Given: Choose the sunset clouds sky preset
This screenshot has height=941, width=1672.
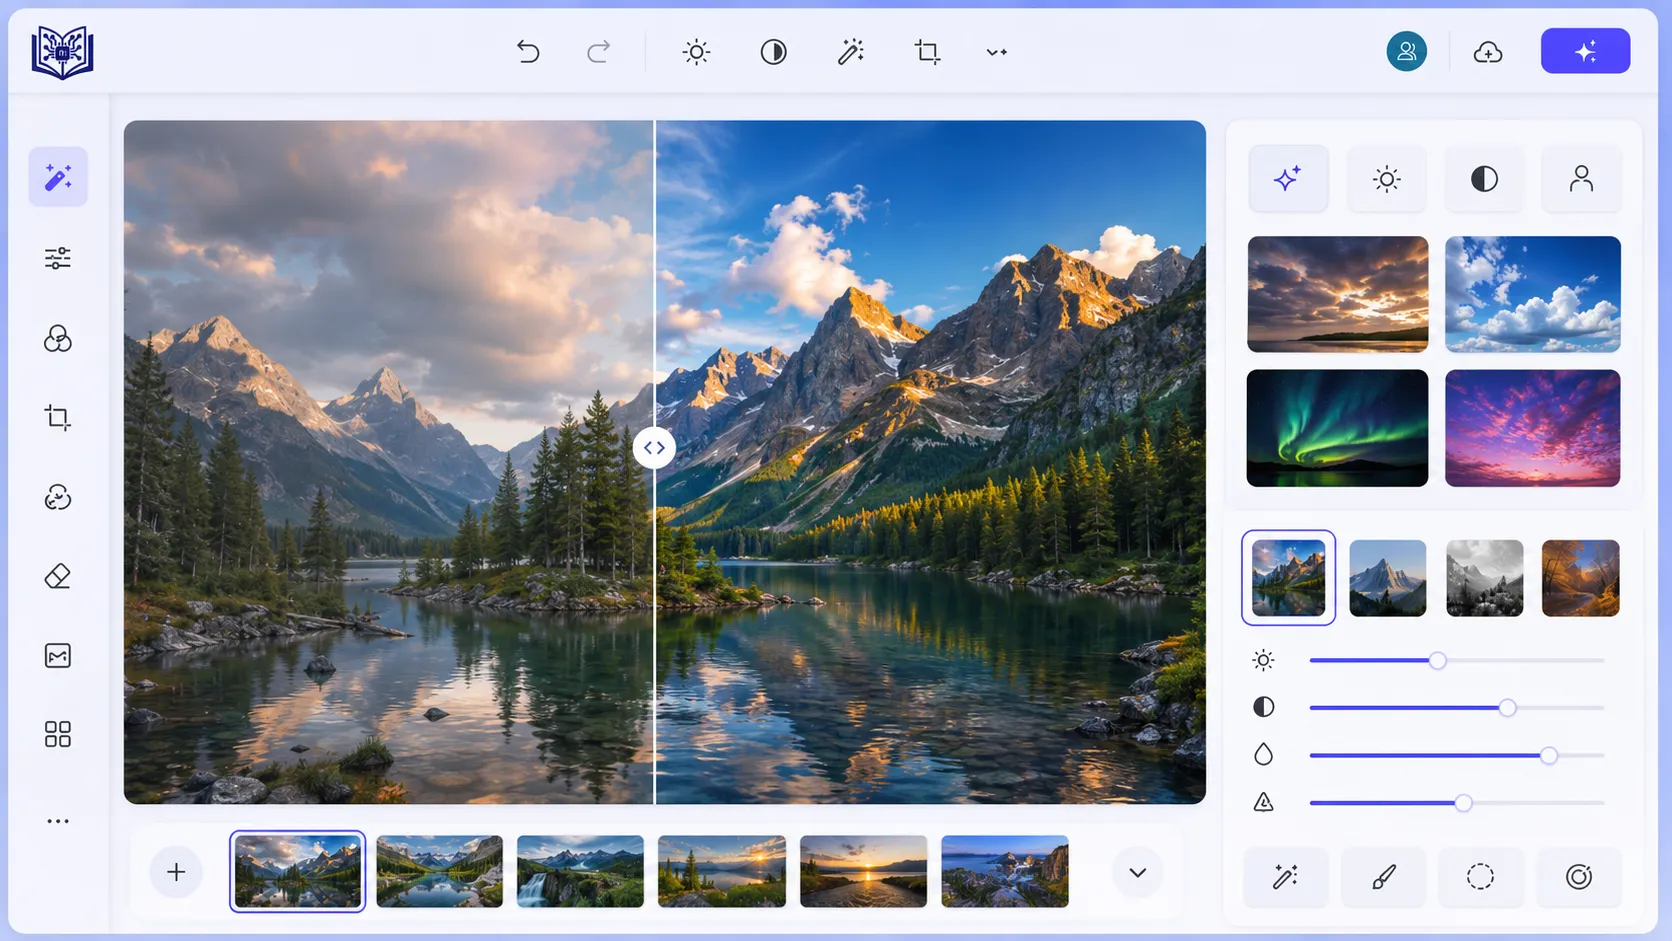Looking at the screenshot, I should point(1338,294).
